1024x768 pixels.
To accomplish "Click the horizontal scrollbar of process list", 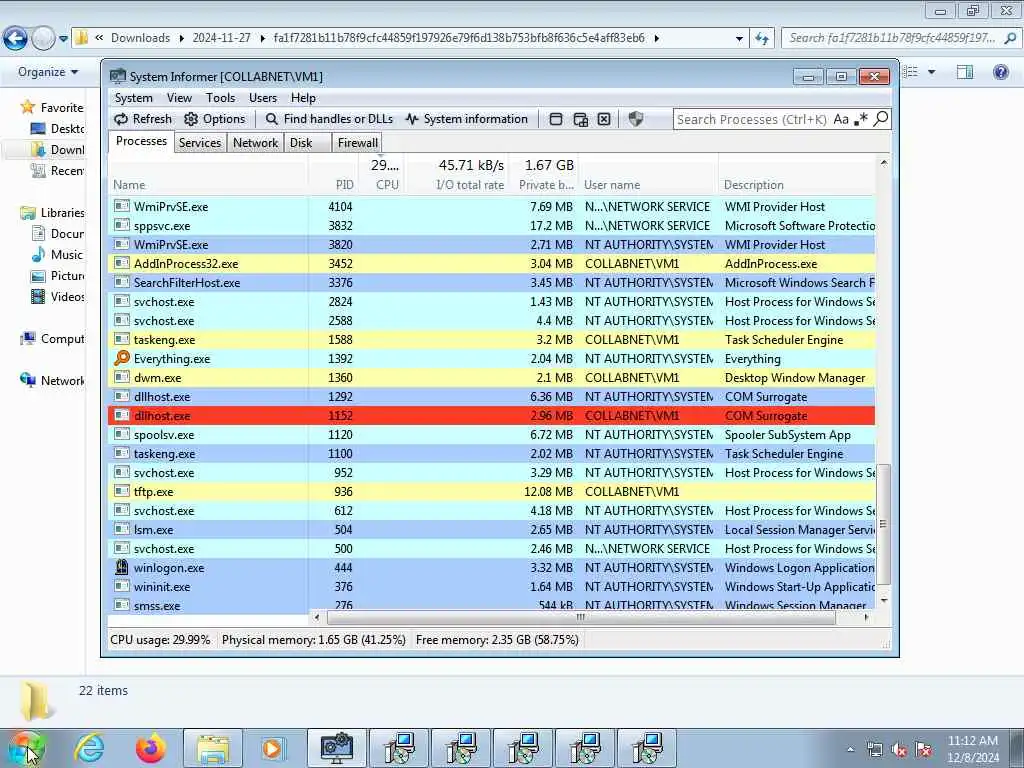I will 581,617.
